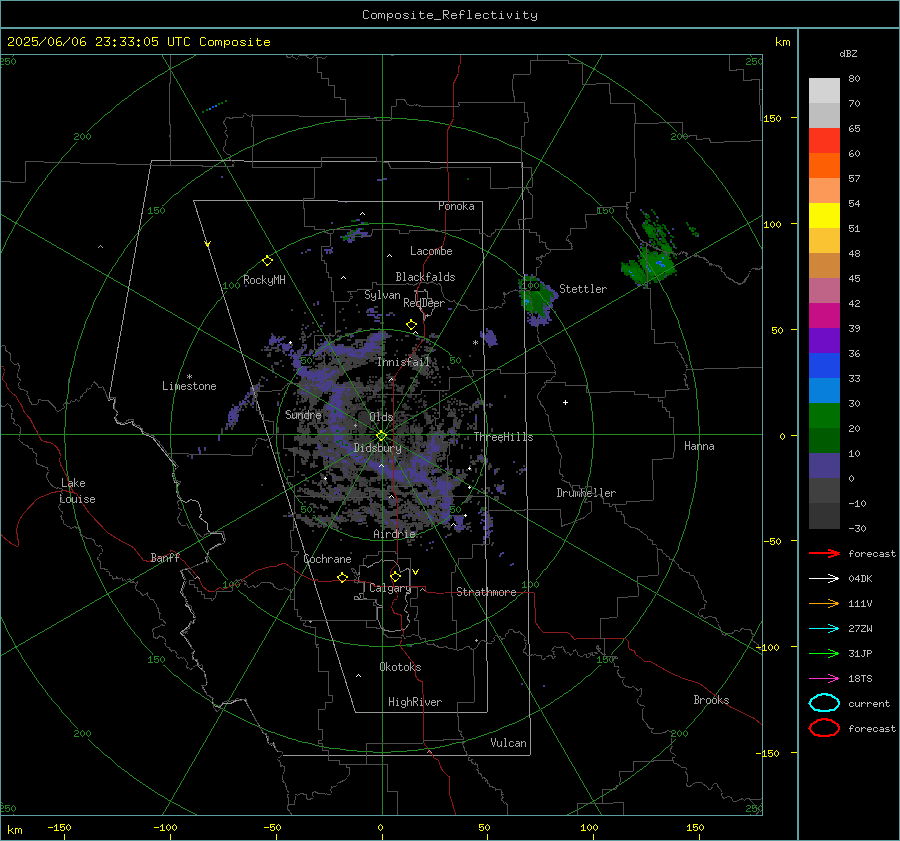Image resolution: width=900 pixels, height=841 pixels.
Task: Click the yellow diamond marker near Cochrane
Action: click(x=342, y=577)
